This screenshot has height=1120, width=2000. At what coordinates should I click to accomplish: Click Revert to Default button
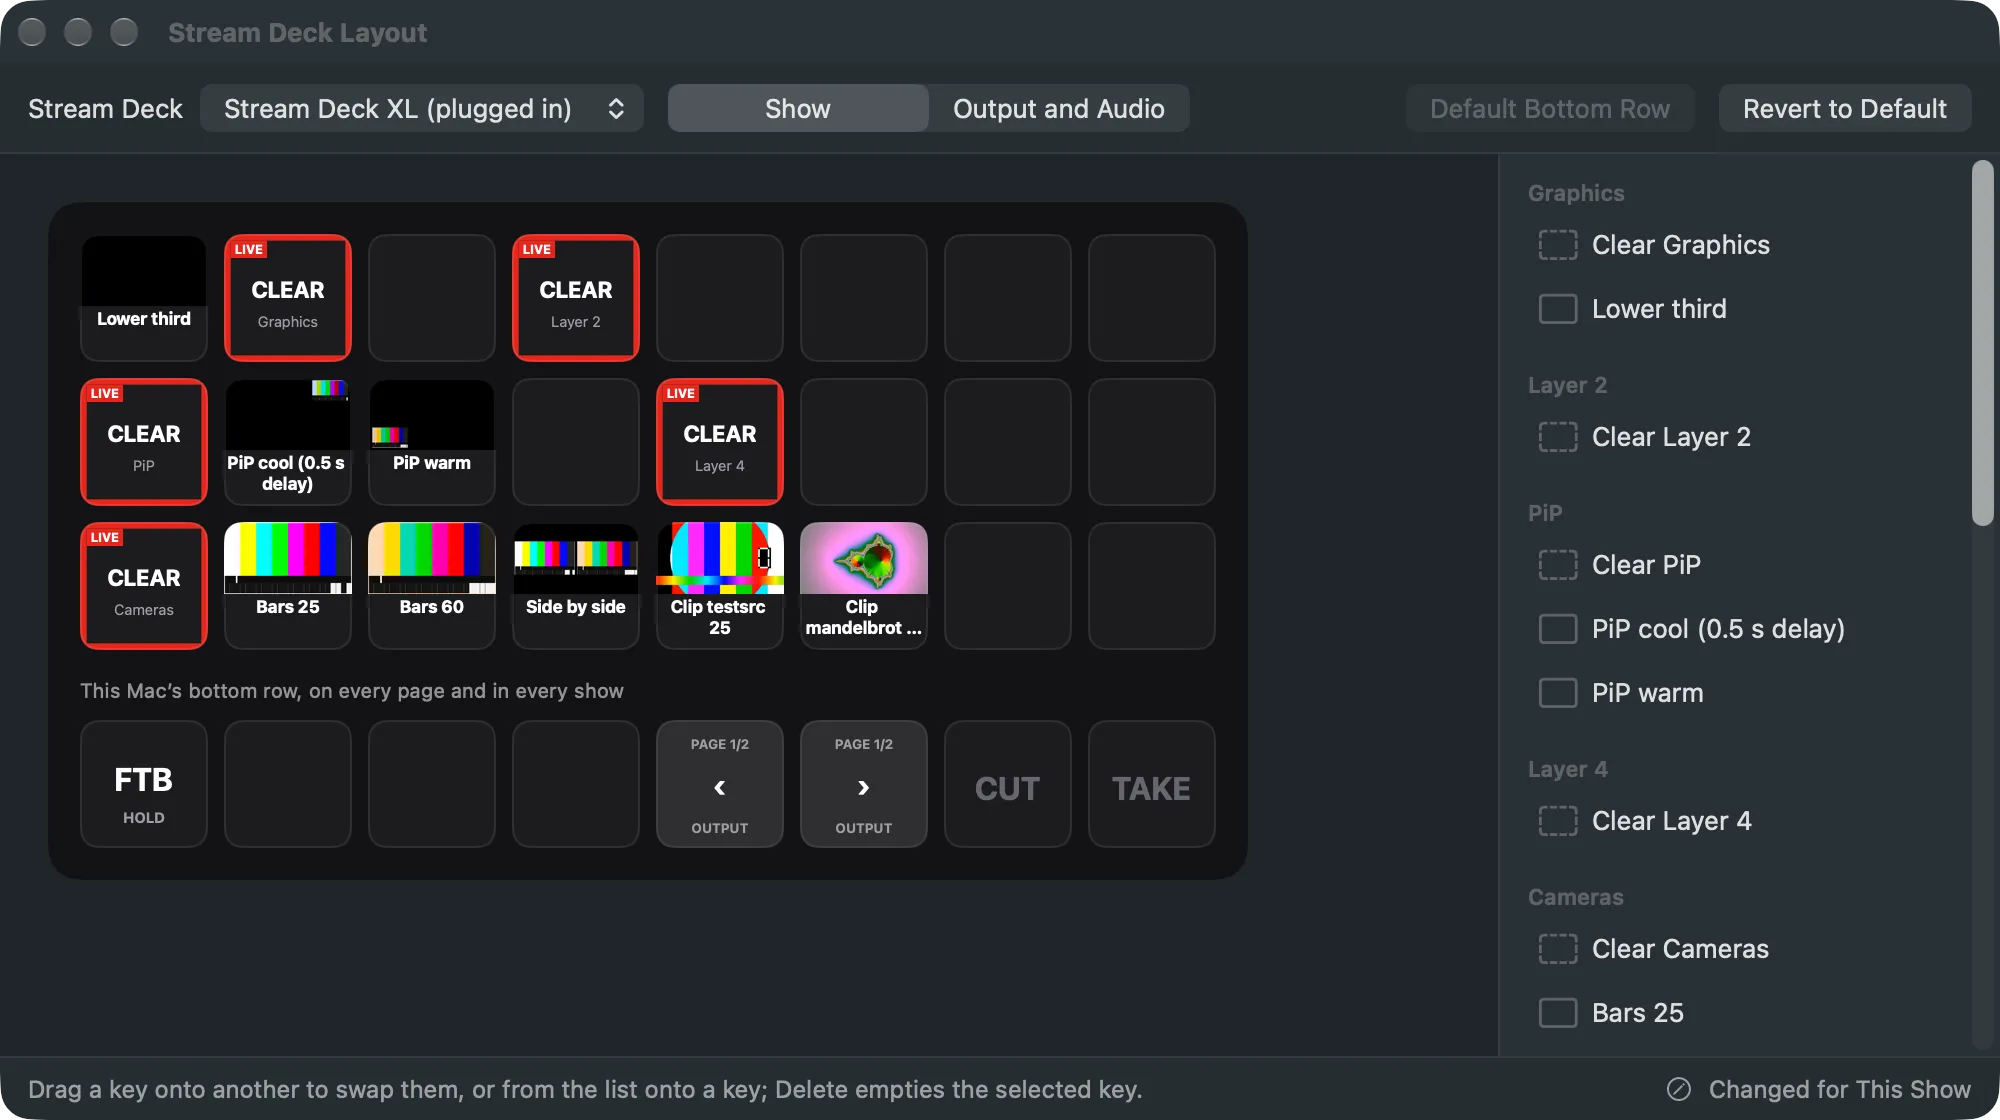1845,108
